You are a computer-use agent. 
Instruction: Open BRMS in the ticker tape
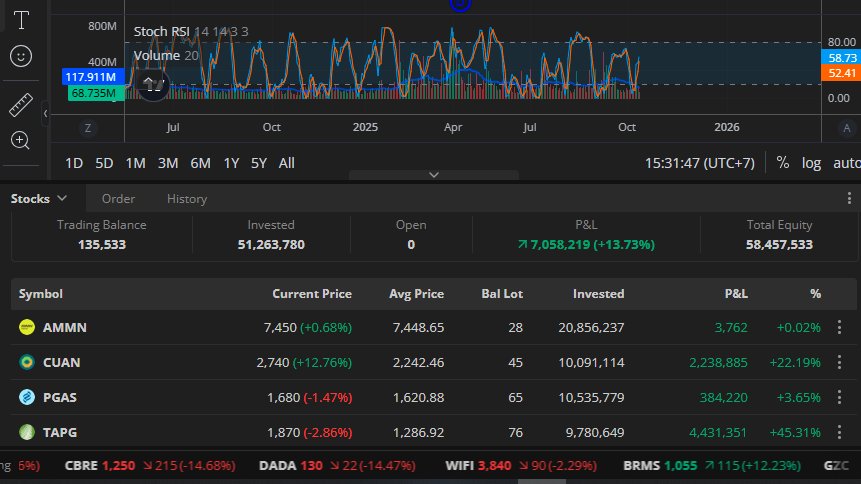click(712, 466)
